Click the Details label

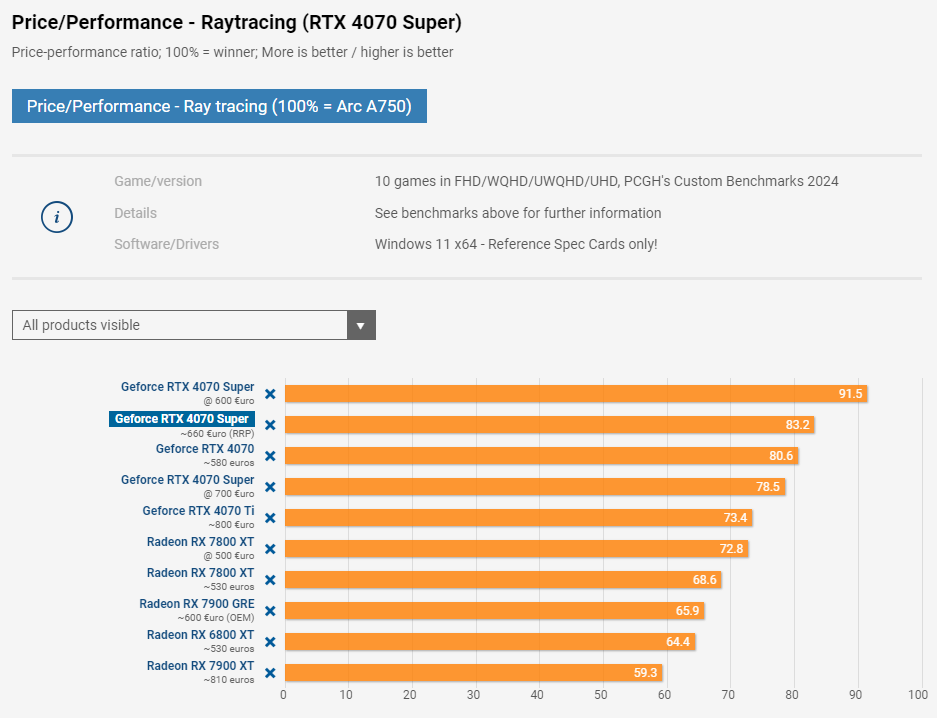pyautogui.click(x=135, y=213)
